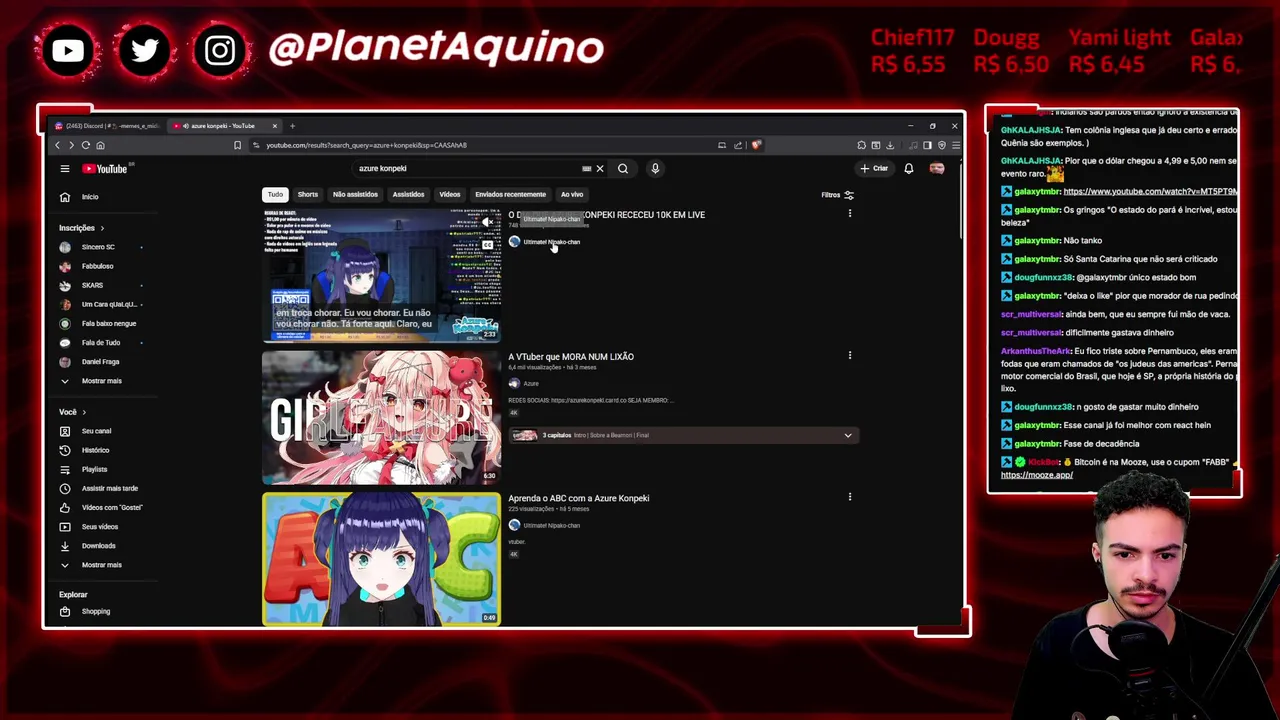Open options menu for Aprenda o ABC video
This screenshot has width=1280, height=720.
(850, 497)
